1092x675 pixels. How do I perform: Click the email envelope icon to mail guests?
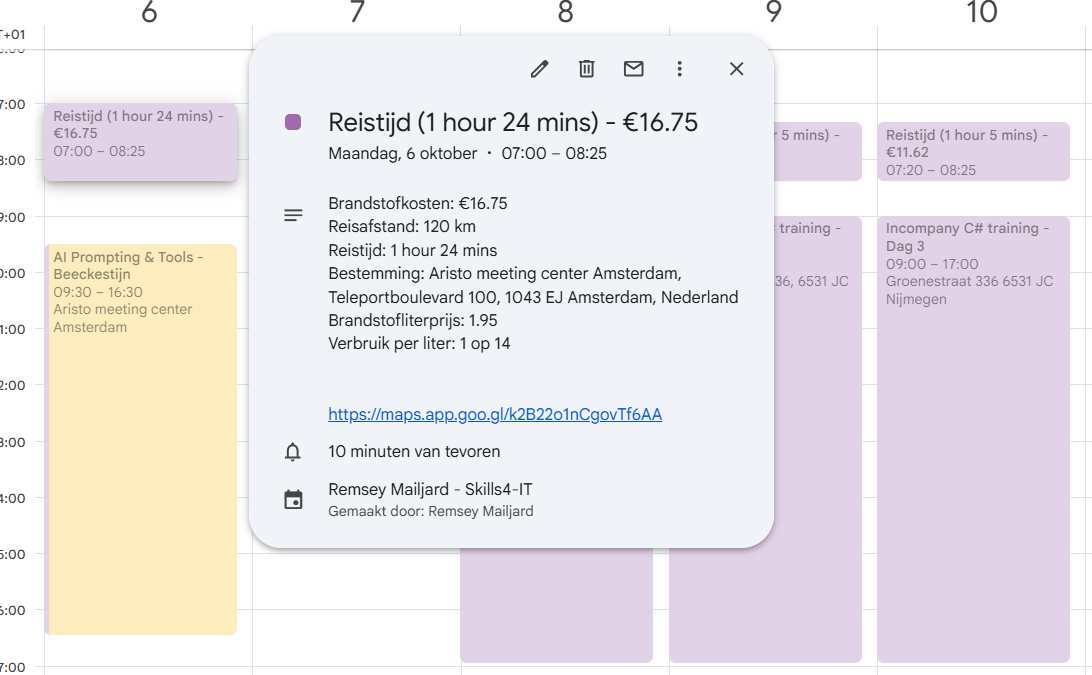pyautogui.click(x=633, y=69)
